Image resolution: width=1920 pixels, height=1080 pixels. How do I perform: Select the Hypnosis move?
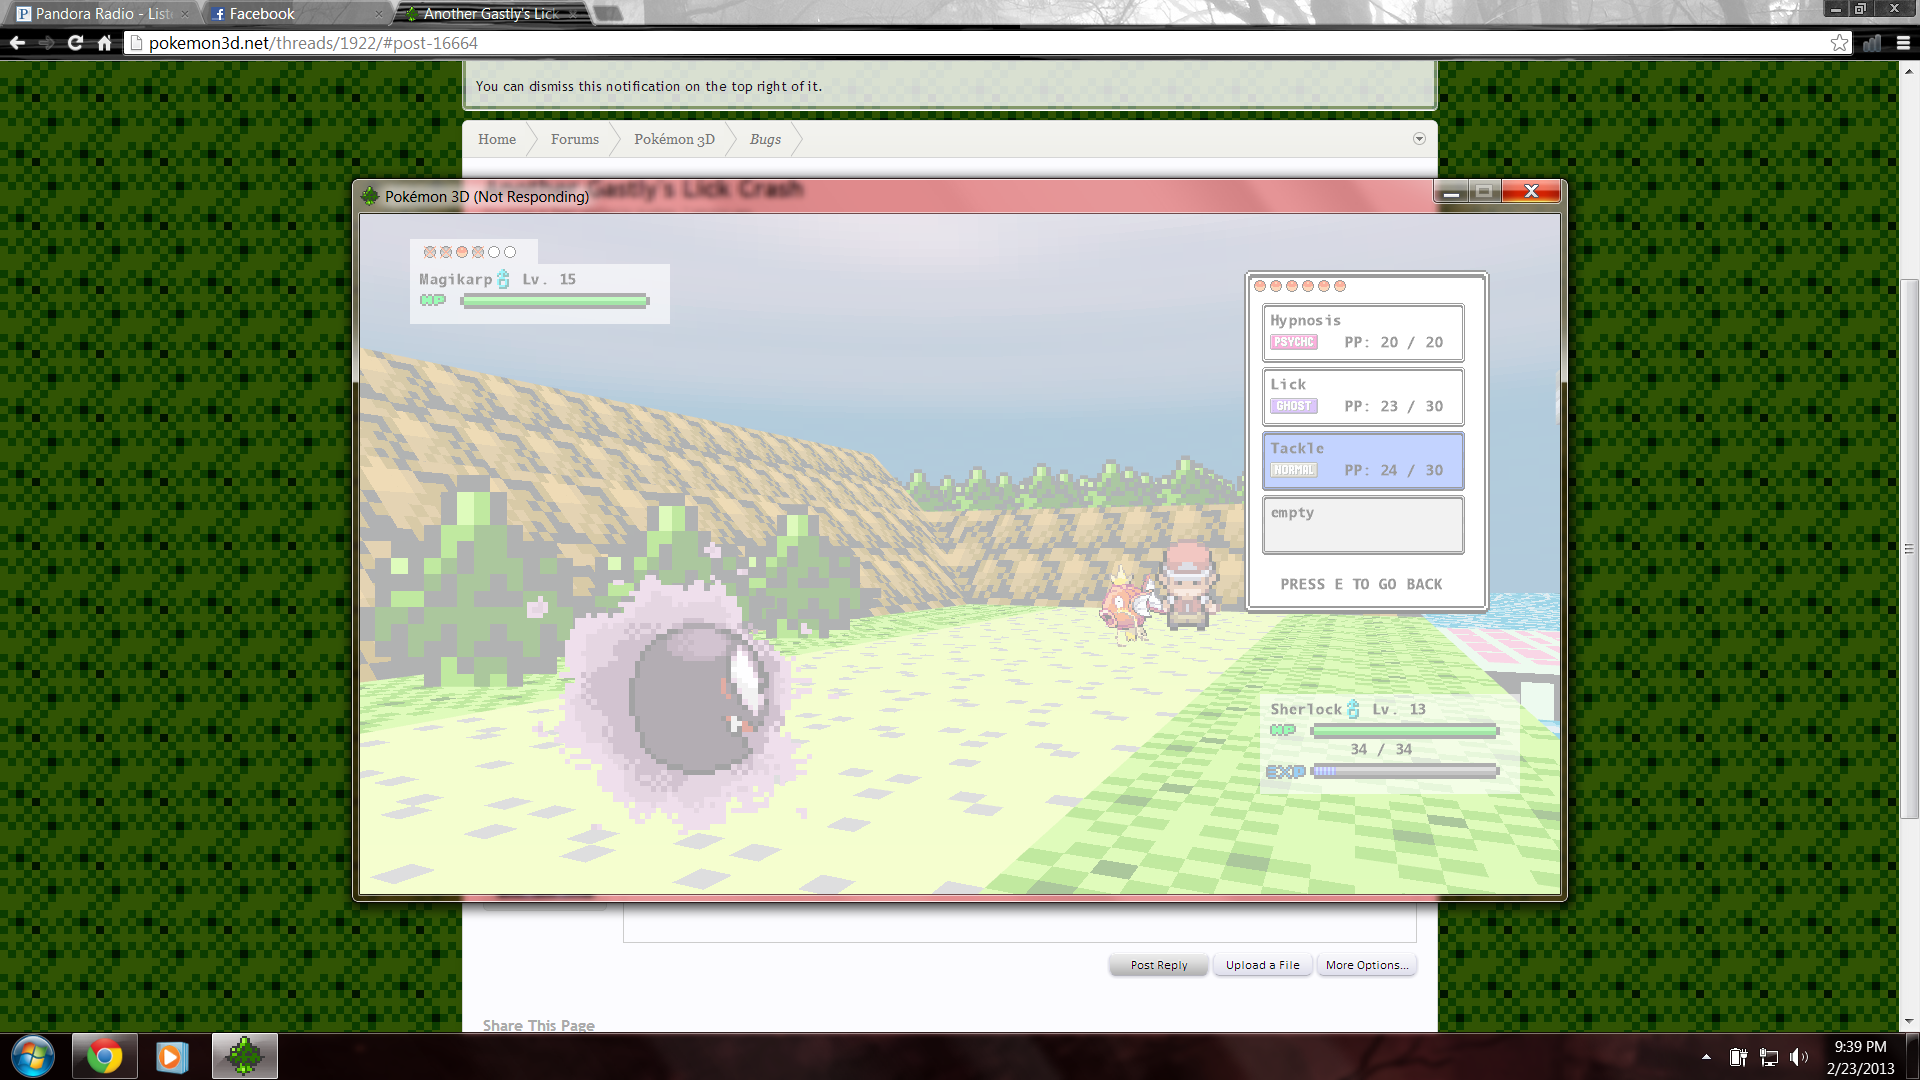[x=1363, y=332]
